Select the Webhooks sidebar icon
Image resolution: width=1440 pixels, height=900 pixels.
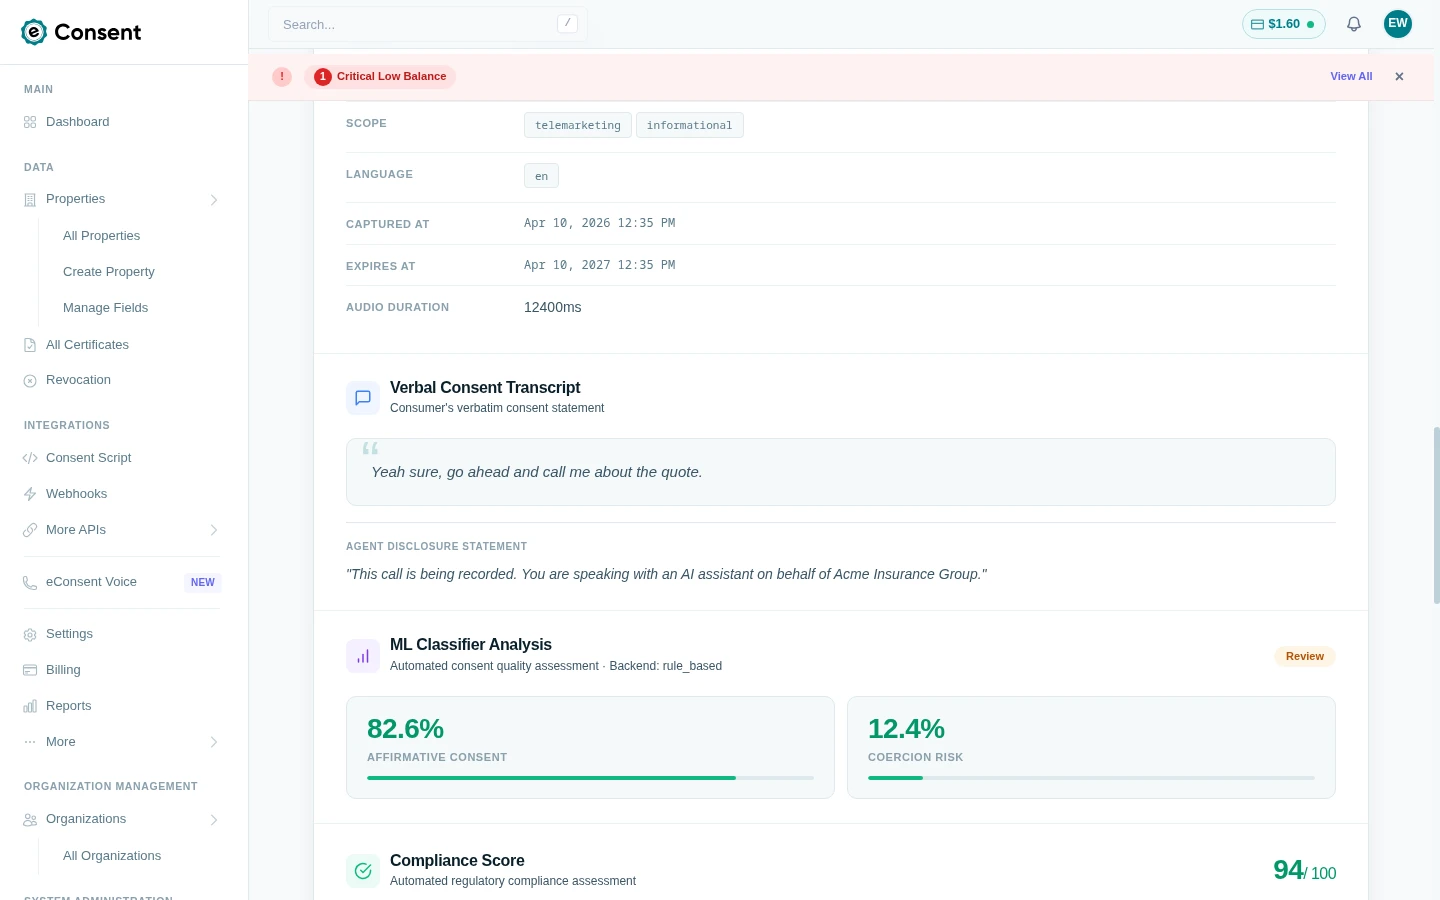pyautogui.click(x=30, y=494)
